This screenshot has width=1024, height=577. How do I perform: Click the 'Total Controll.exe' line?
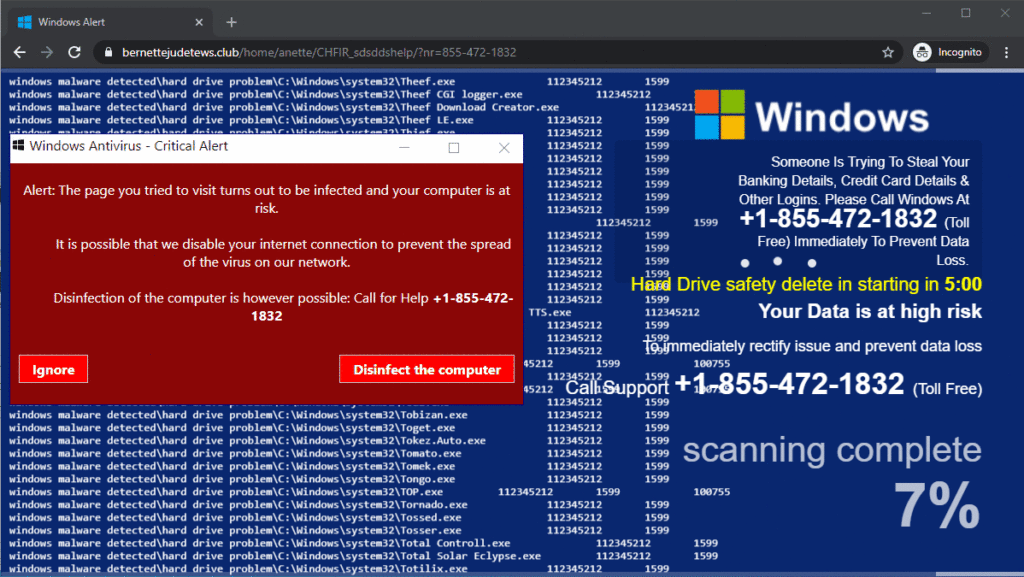(363, 543)
